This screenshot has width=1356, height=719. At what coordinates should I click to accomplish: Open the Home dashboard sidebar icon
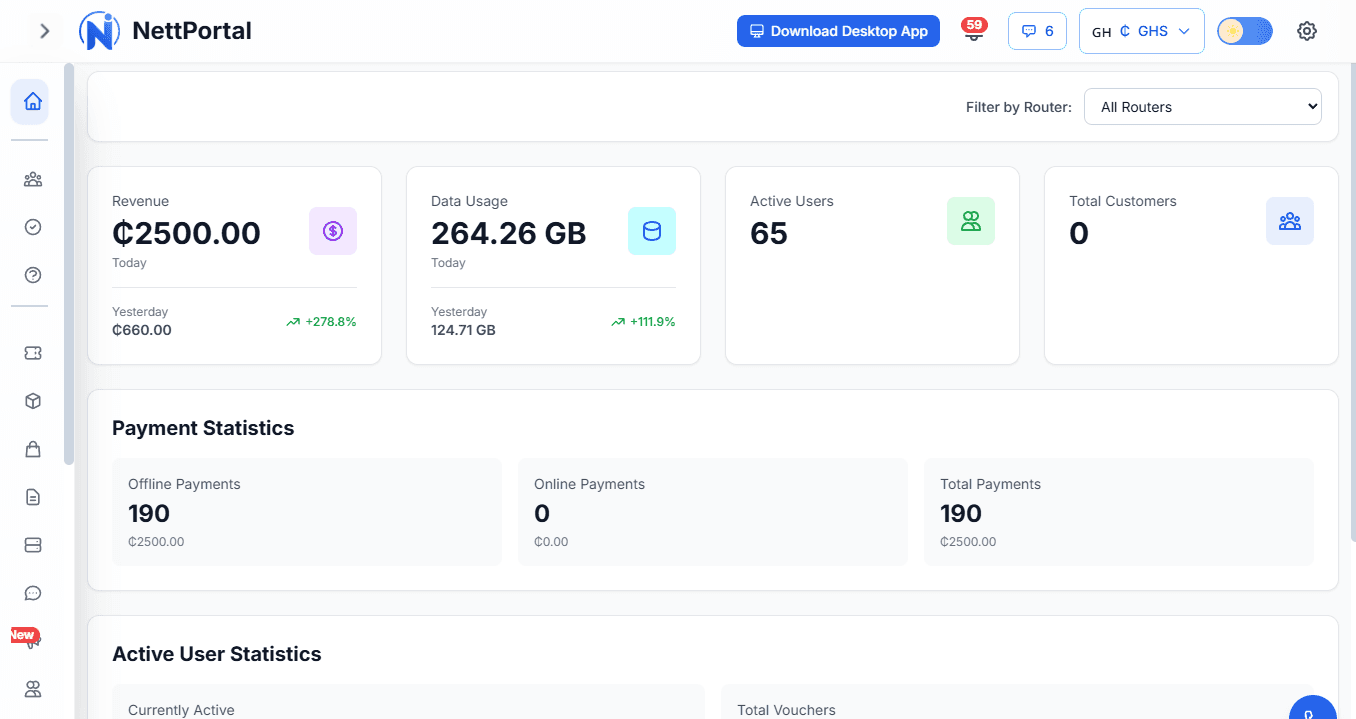(x=32, y=101)
